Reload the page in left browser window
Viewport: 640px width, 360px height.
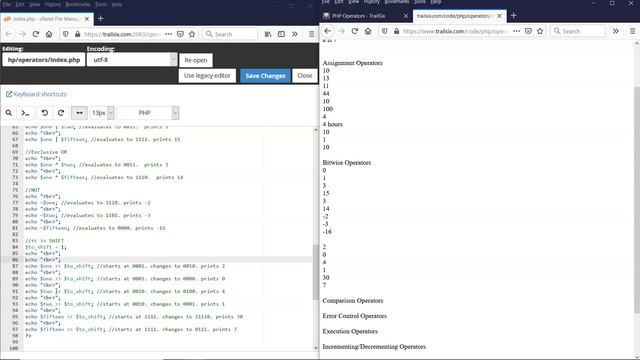coord(36,34)
